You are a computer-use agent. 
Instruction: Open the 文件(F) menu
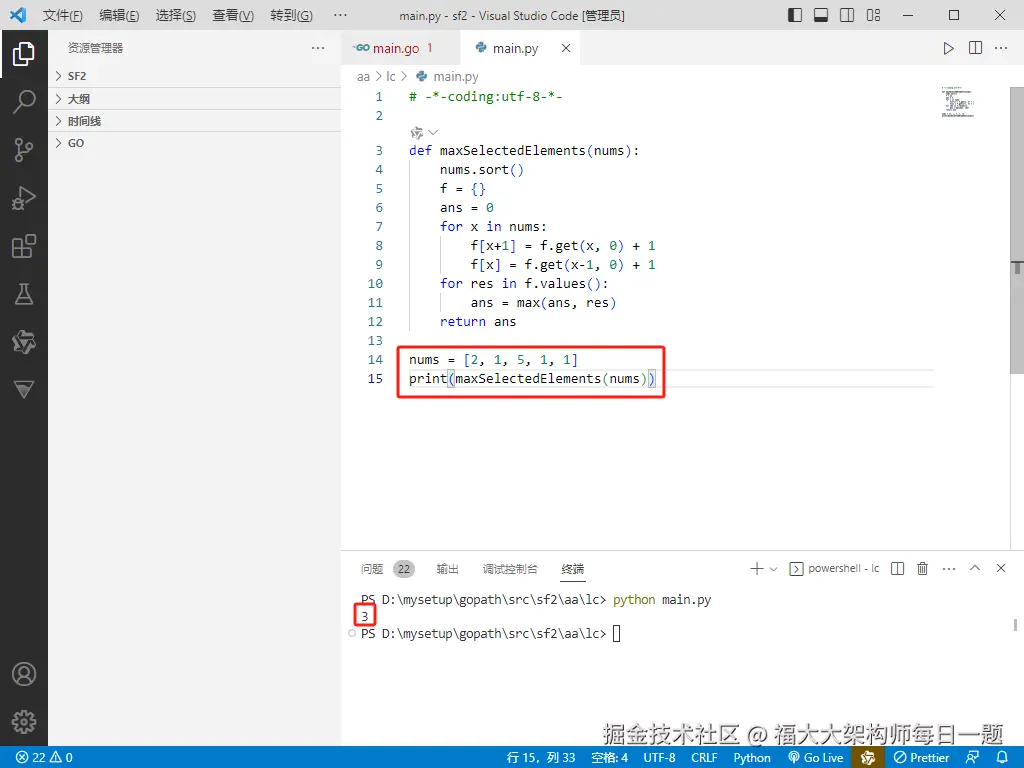pyautogui.click(x=63, y=15)
